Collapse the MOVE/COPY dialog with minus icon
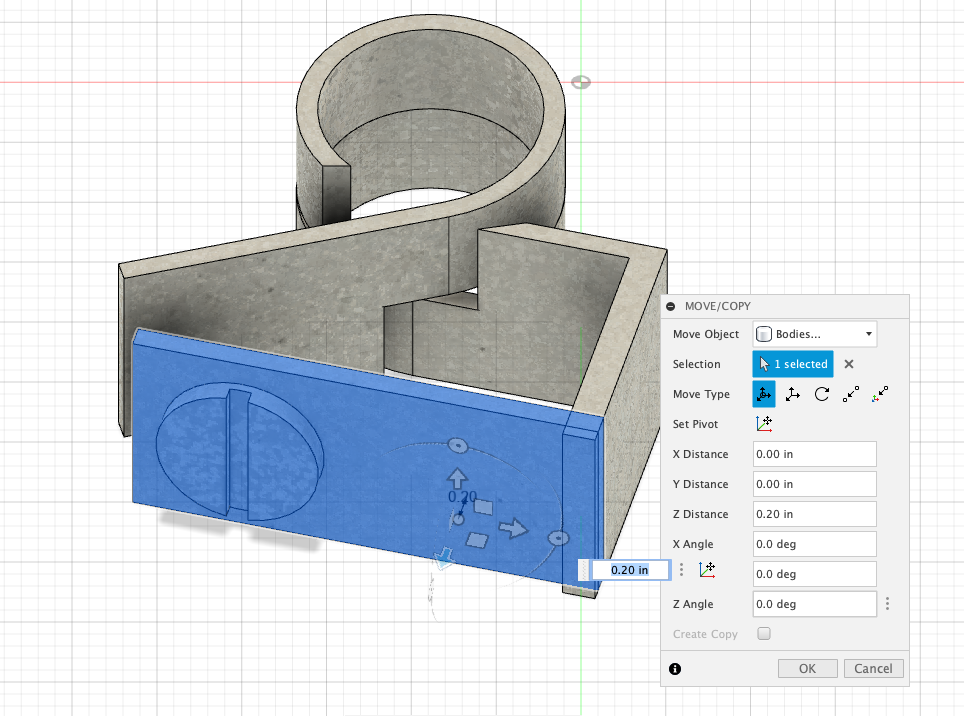The width and height of the screenshot is (964, 716). (671, 306)
